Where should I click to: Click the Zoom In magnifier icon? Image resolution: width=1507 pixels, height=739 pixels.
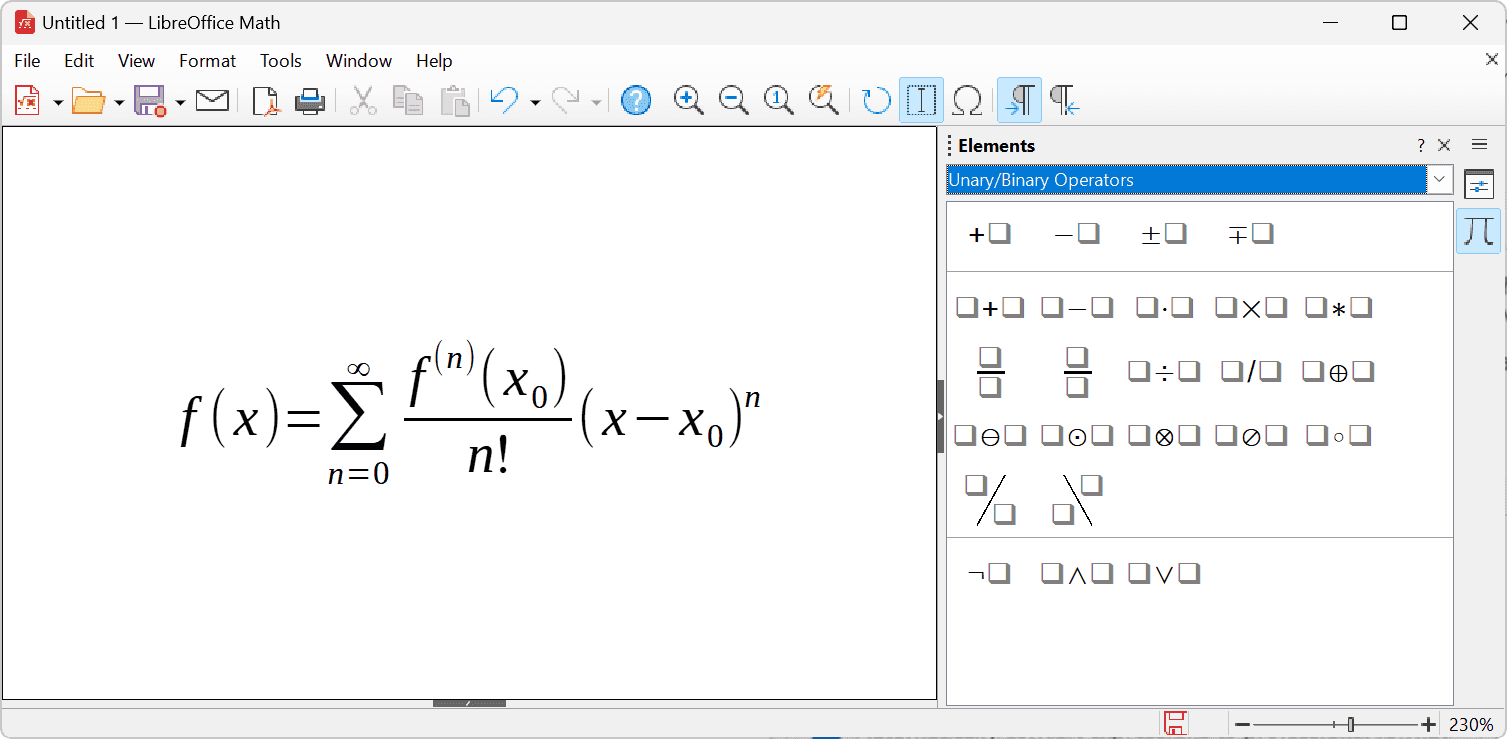[x=688, y=100]
